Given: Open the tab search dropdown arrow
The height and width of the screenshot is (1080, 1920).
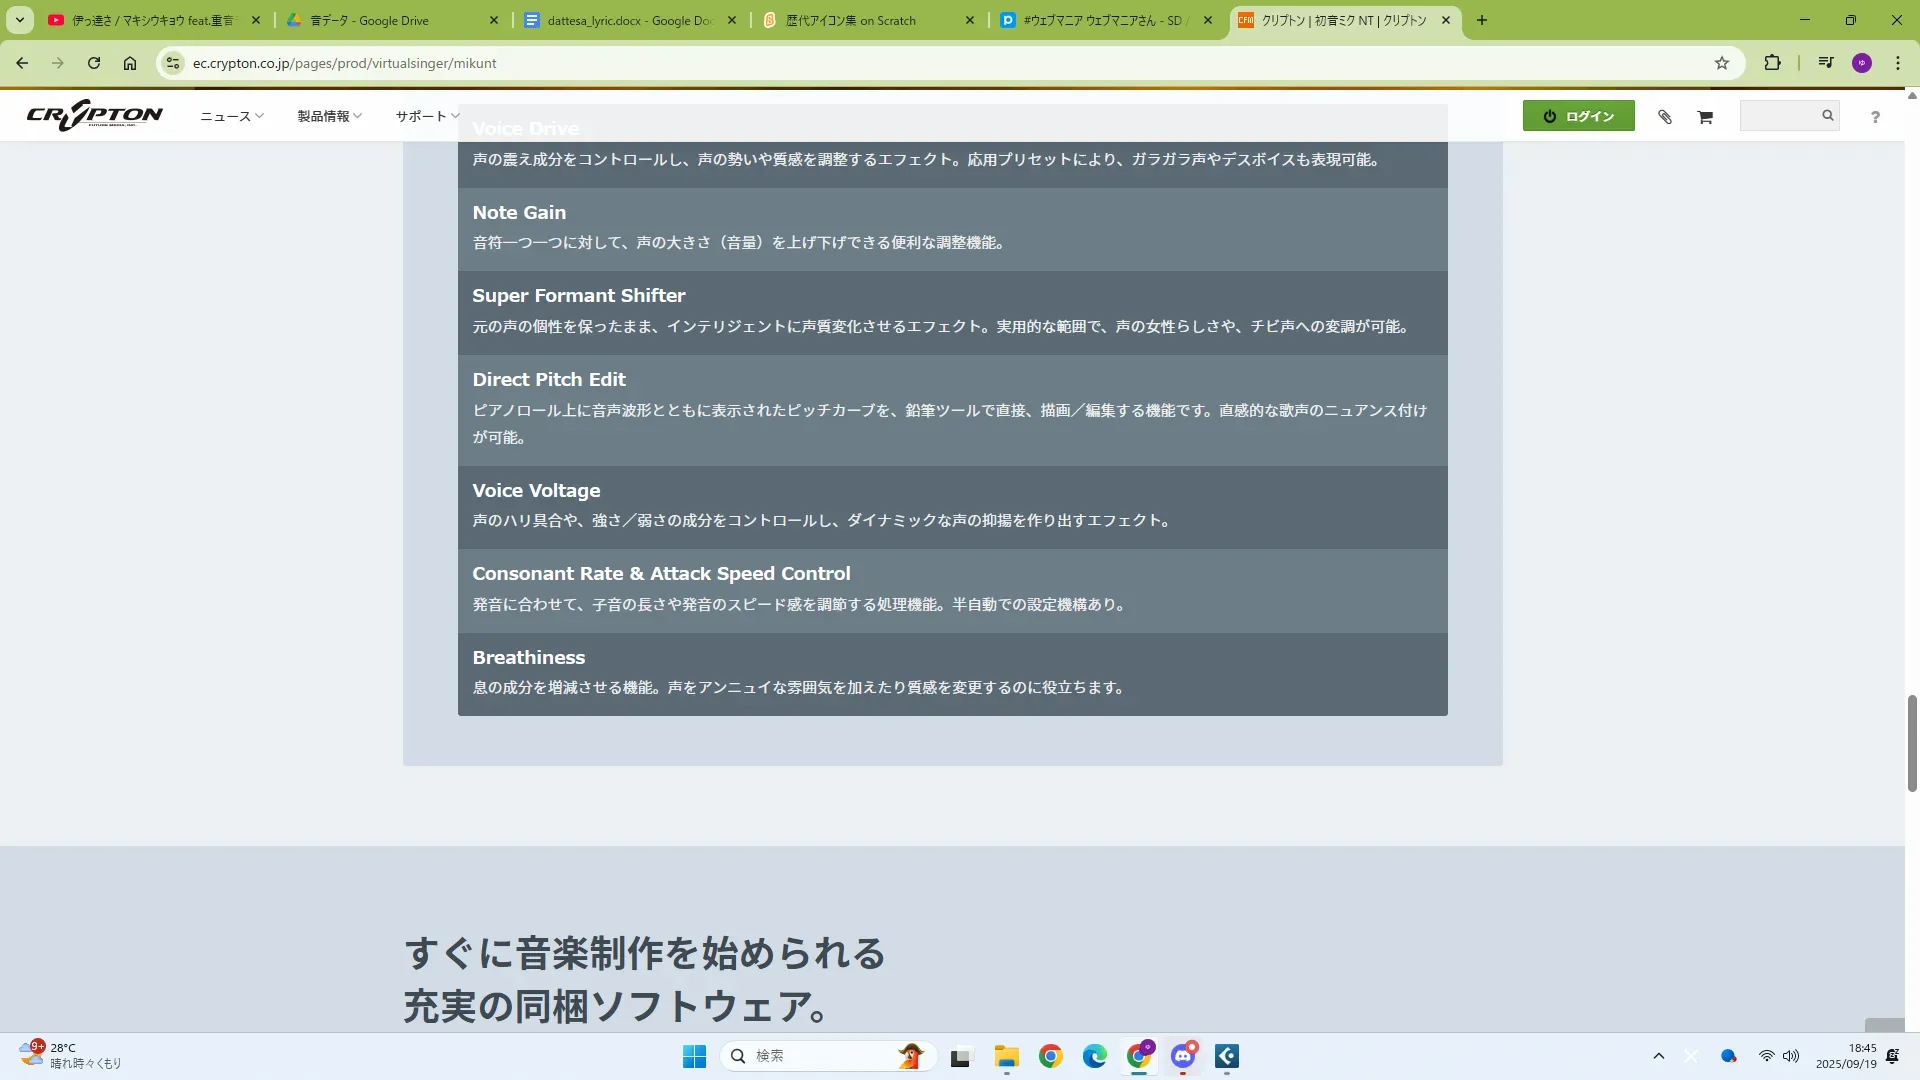Looking at the screenshot, I should [19, 20].
